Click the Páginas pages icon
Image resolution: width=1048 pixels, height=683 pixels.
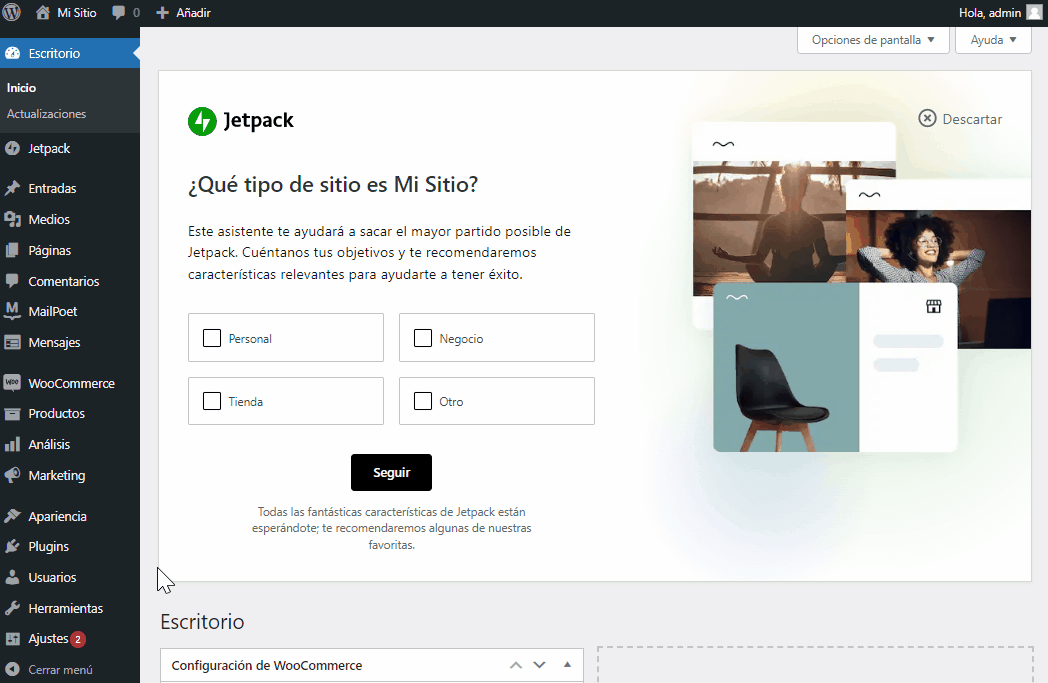tap(13, 251)
